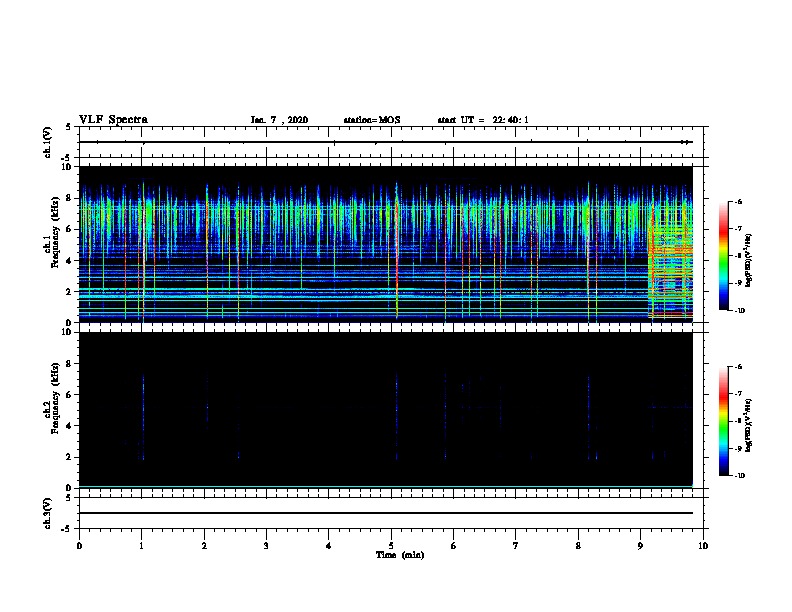This screenshot has height=612, width=792.
Task: Click the "-6" label on ch.2 colorbar
Action: 738,367
